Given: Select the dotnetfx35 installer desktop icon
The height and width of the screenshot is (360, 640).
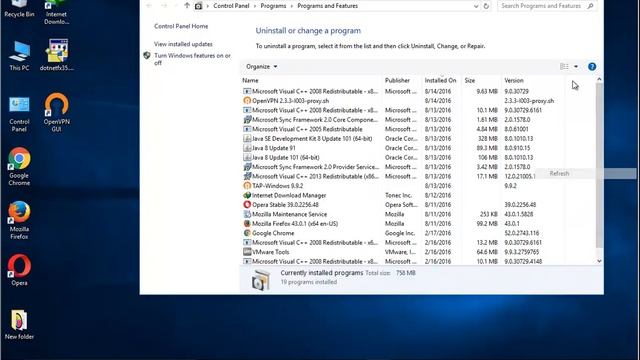Looking at the screenshot, I should click(x=57, y=55).
